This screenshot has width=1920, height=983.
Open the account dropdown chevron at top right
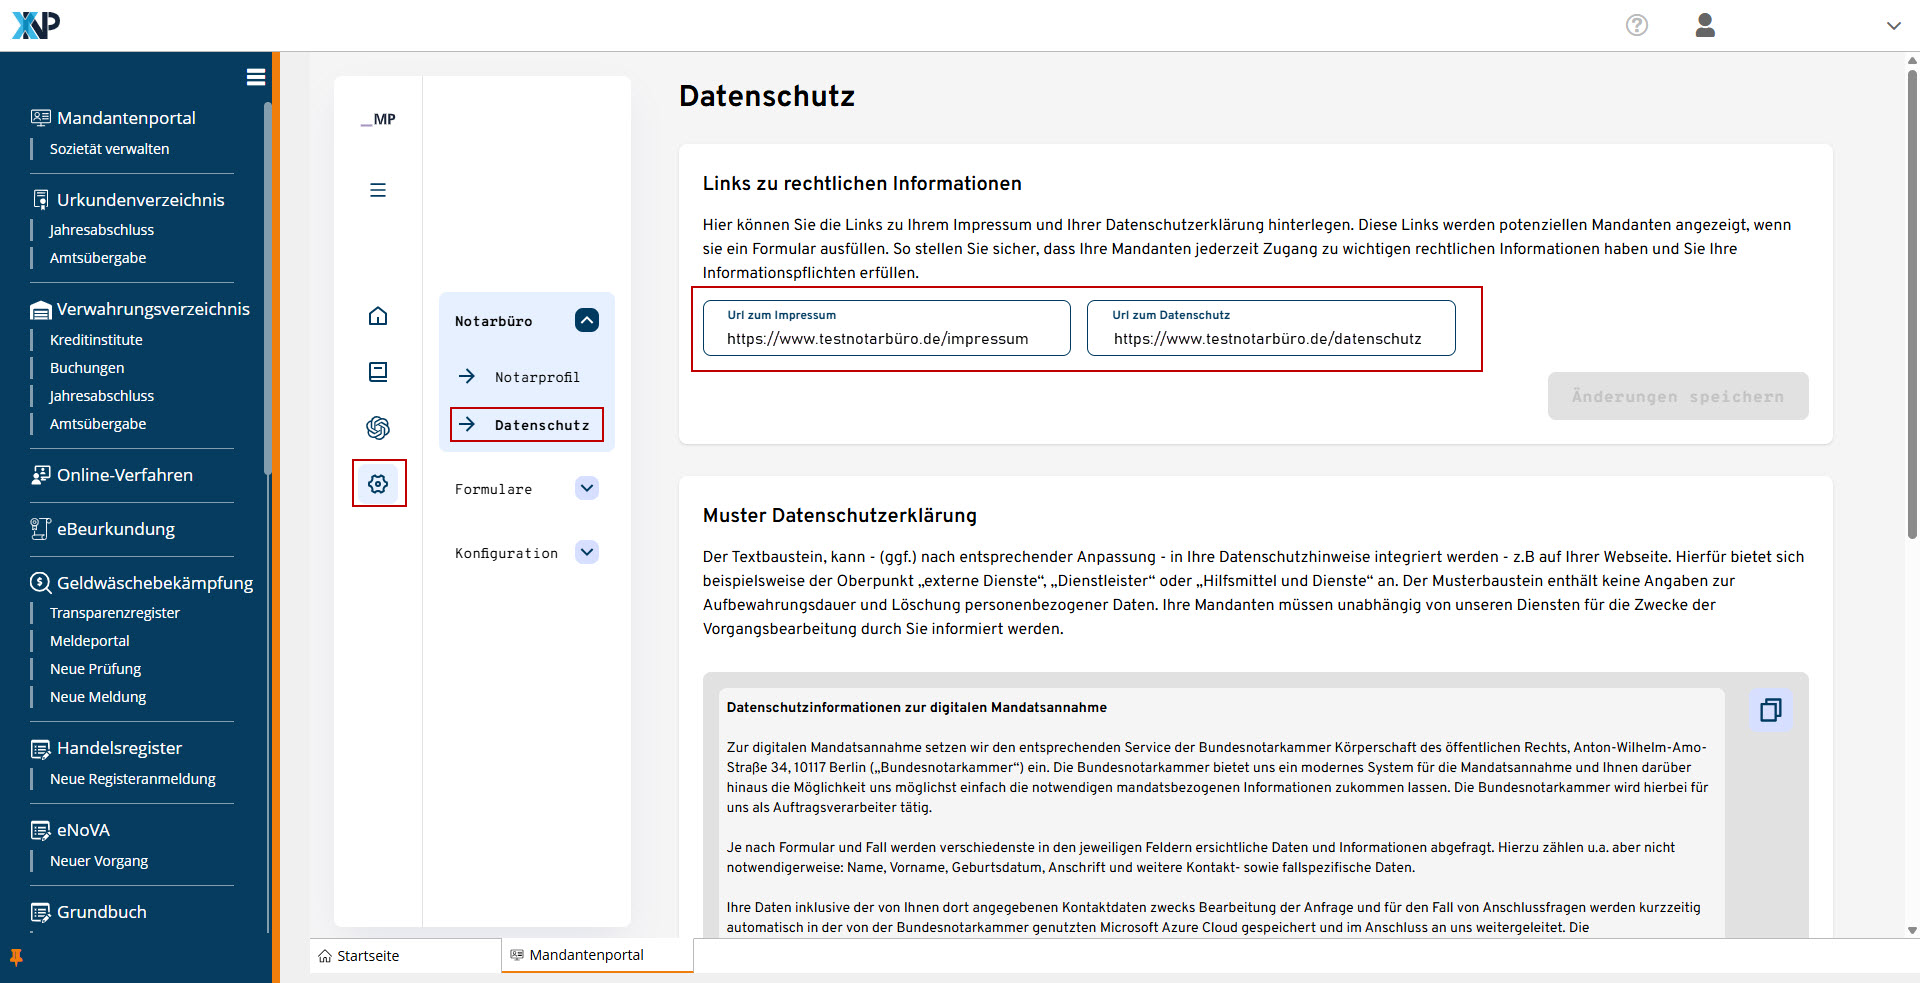1893,26
